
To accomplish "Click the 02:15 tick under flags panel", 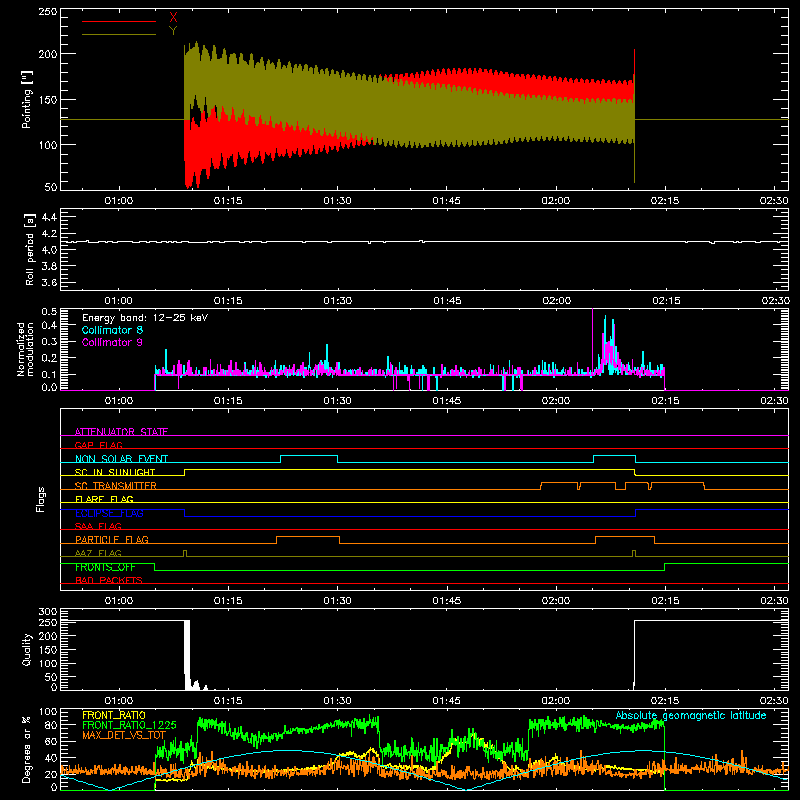I will coord(665,601).
